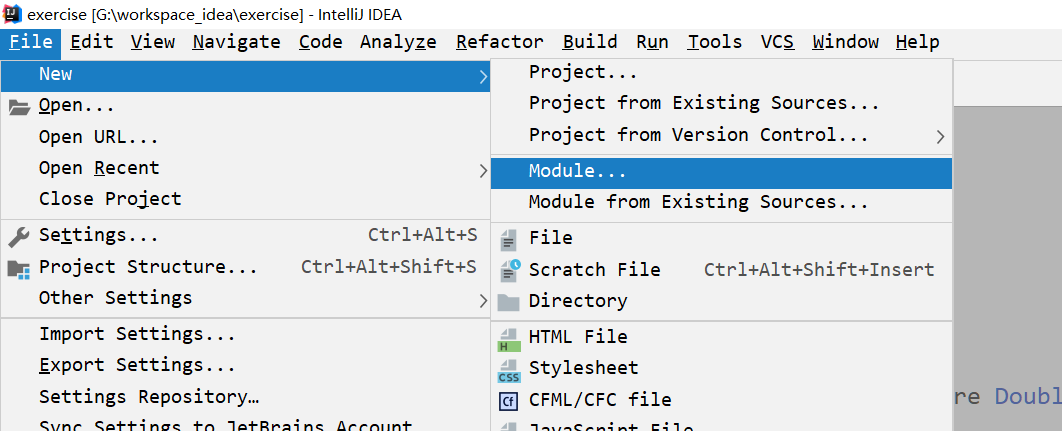Click the IntelliJ IDEA logo in title bar
Image resolution: width=1062 pixels, height=431 pixels.
(13, 15)
